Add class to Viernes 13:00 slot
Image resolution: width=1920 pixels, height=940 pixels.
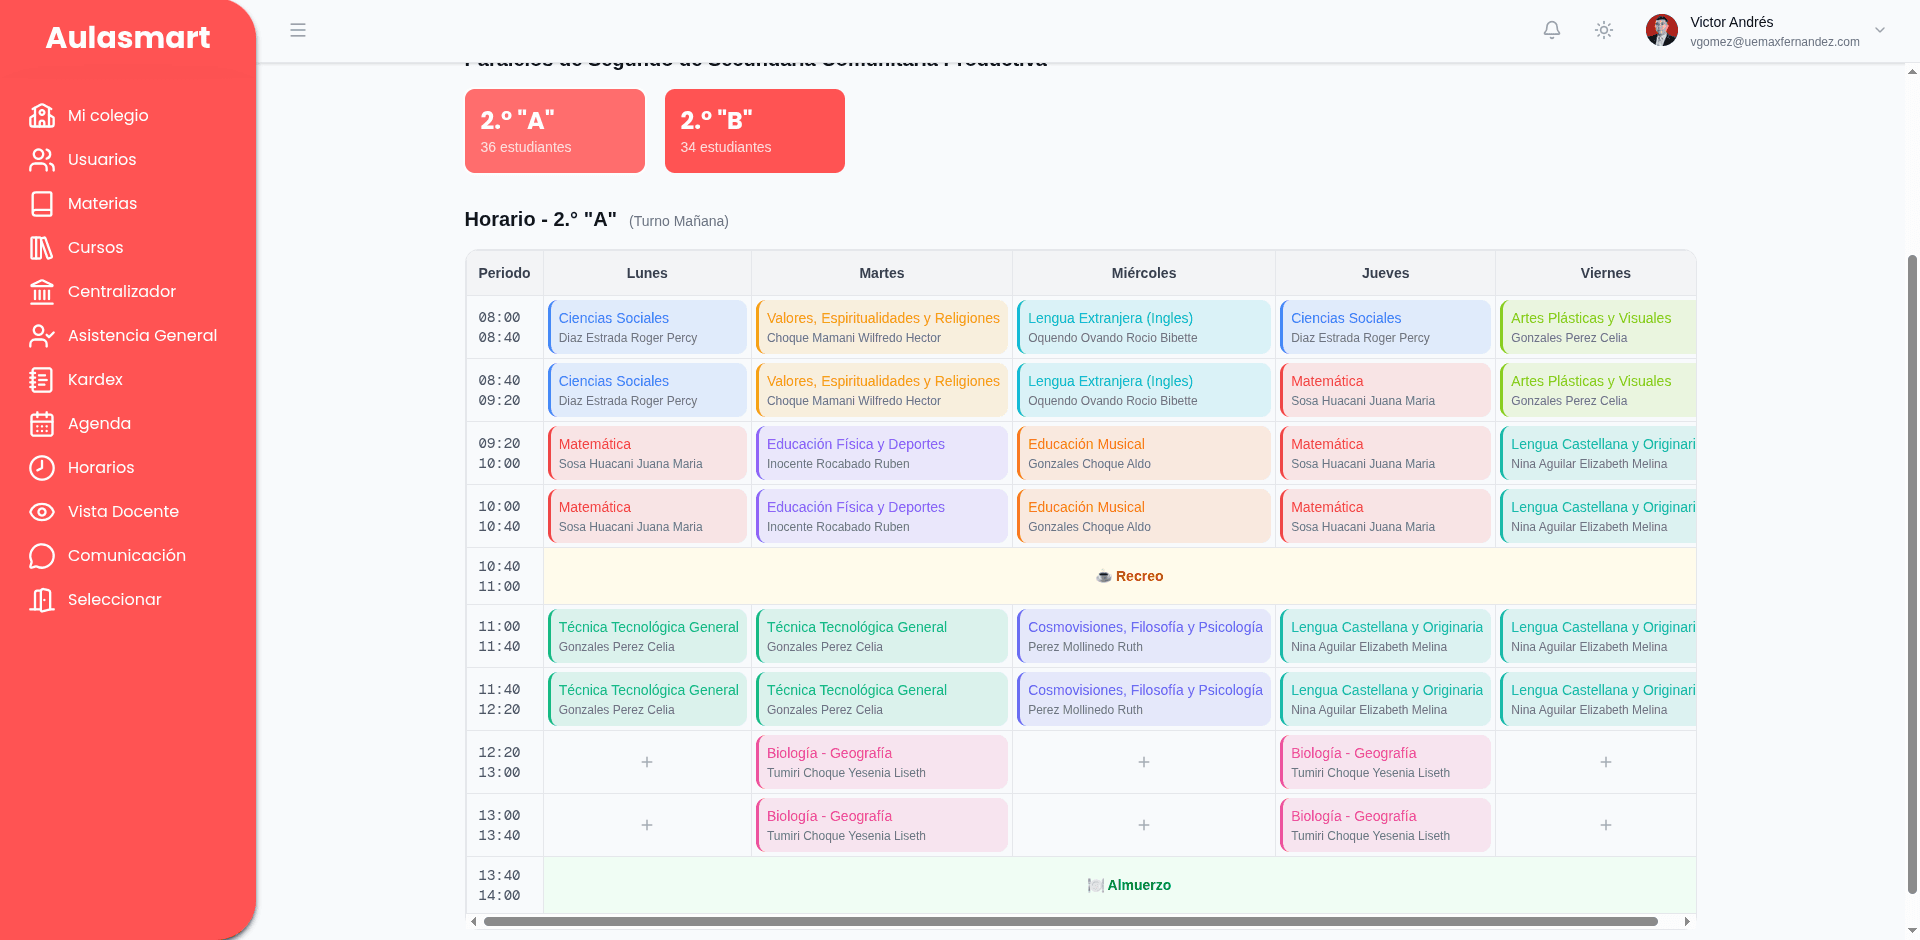[x=1606, y=825]
